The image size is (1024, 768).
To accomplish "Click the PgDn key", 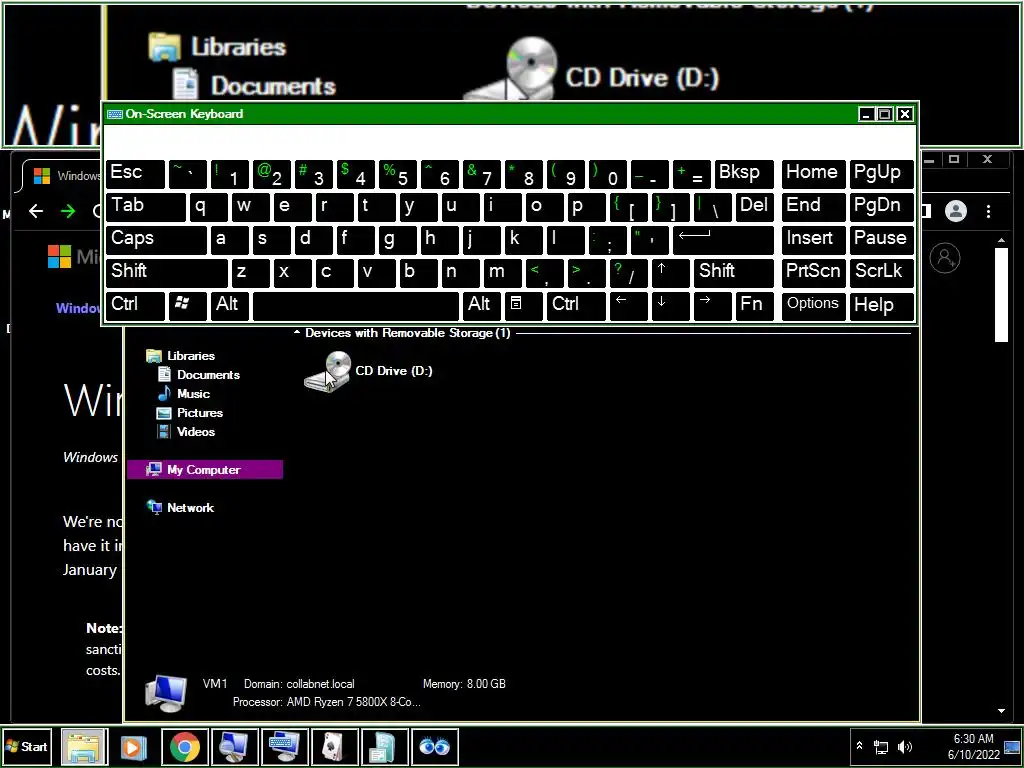I will [x=882, y=207].
